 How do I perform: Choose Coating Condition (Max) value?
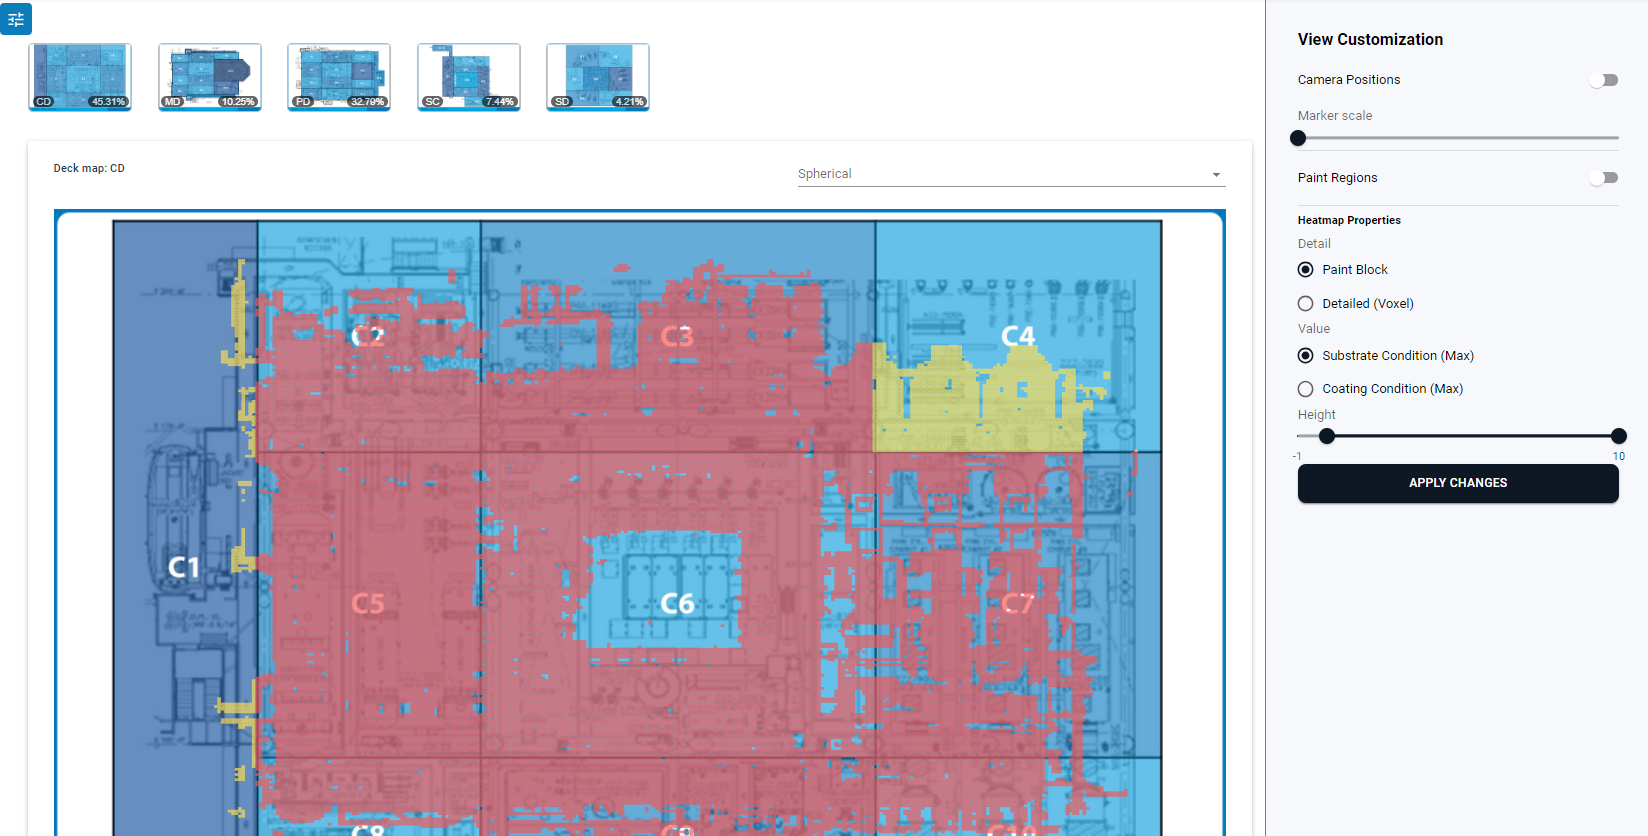[x=1306, y=389]
